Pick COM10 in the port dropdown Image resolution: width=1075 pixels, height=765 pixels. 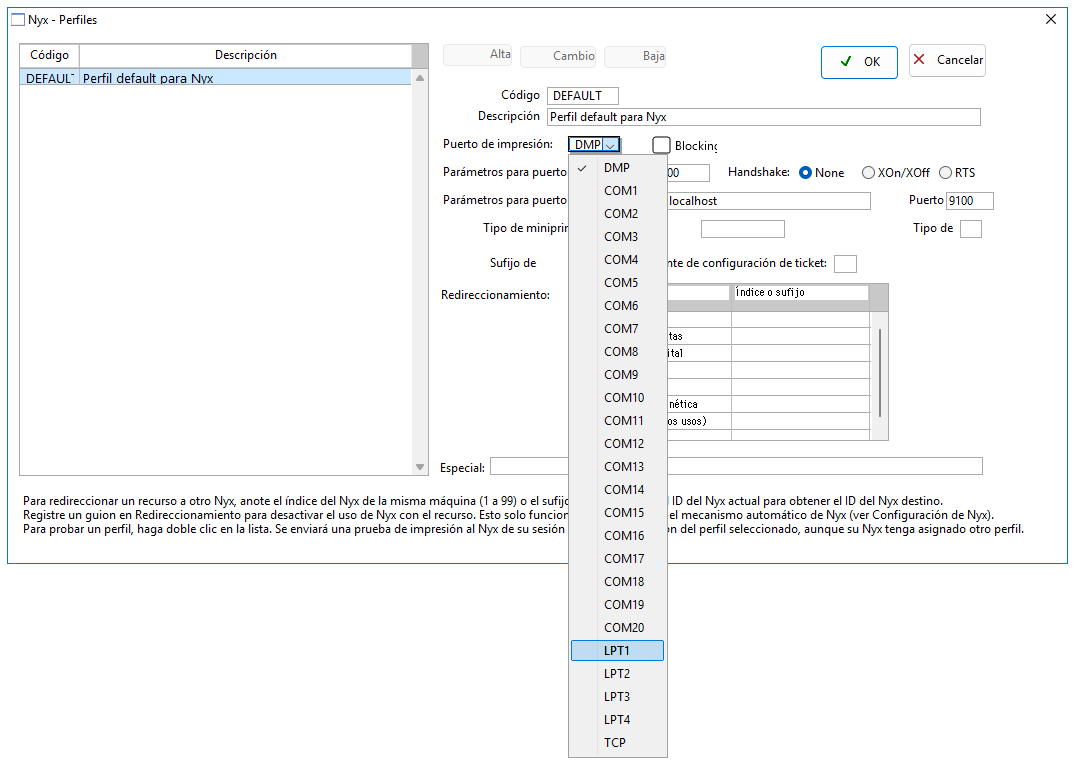(617, 398)
